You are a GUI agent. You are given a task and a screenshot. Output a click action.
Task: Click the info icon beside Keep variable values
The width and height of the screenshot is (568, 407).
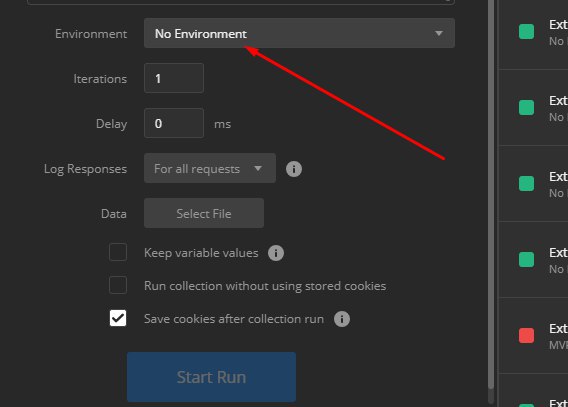pyautogui.click(x=276, y=253)
